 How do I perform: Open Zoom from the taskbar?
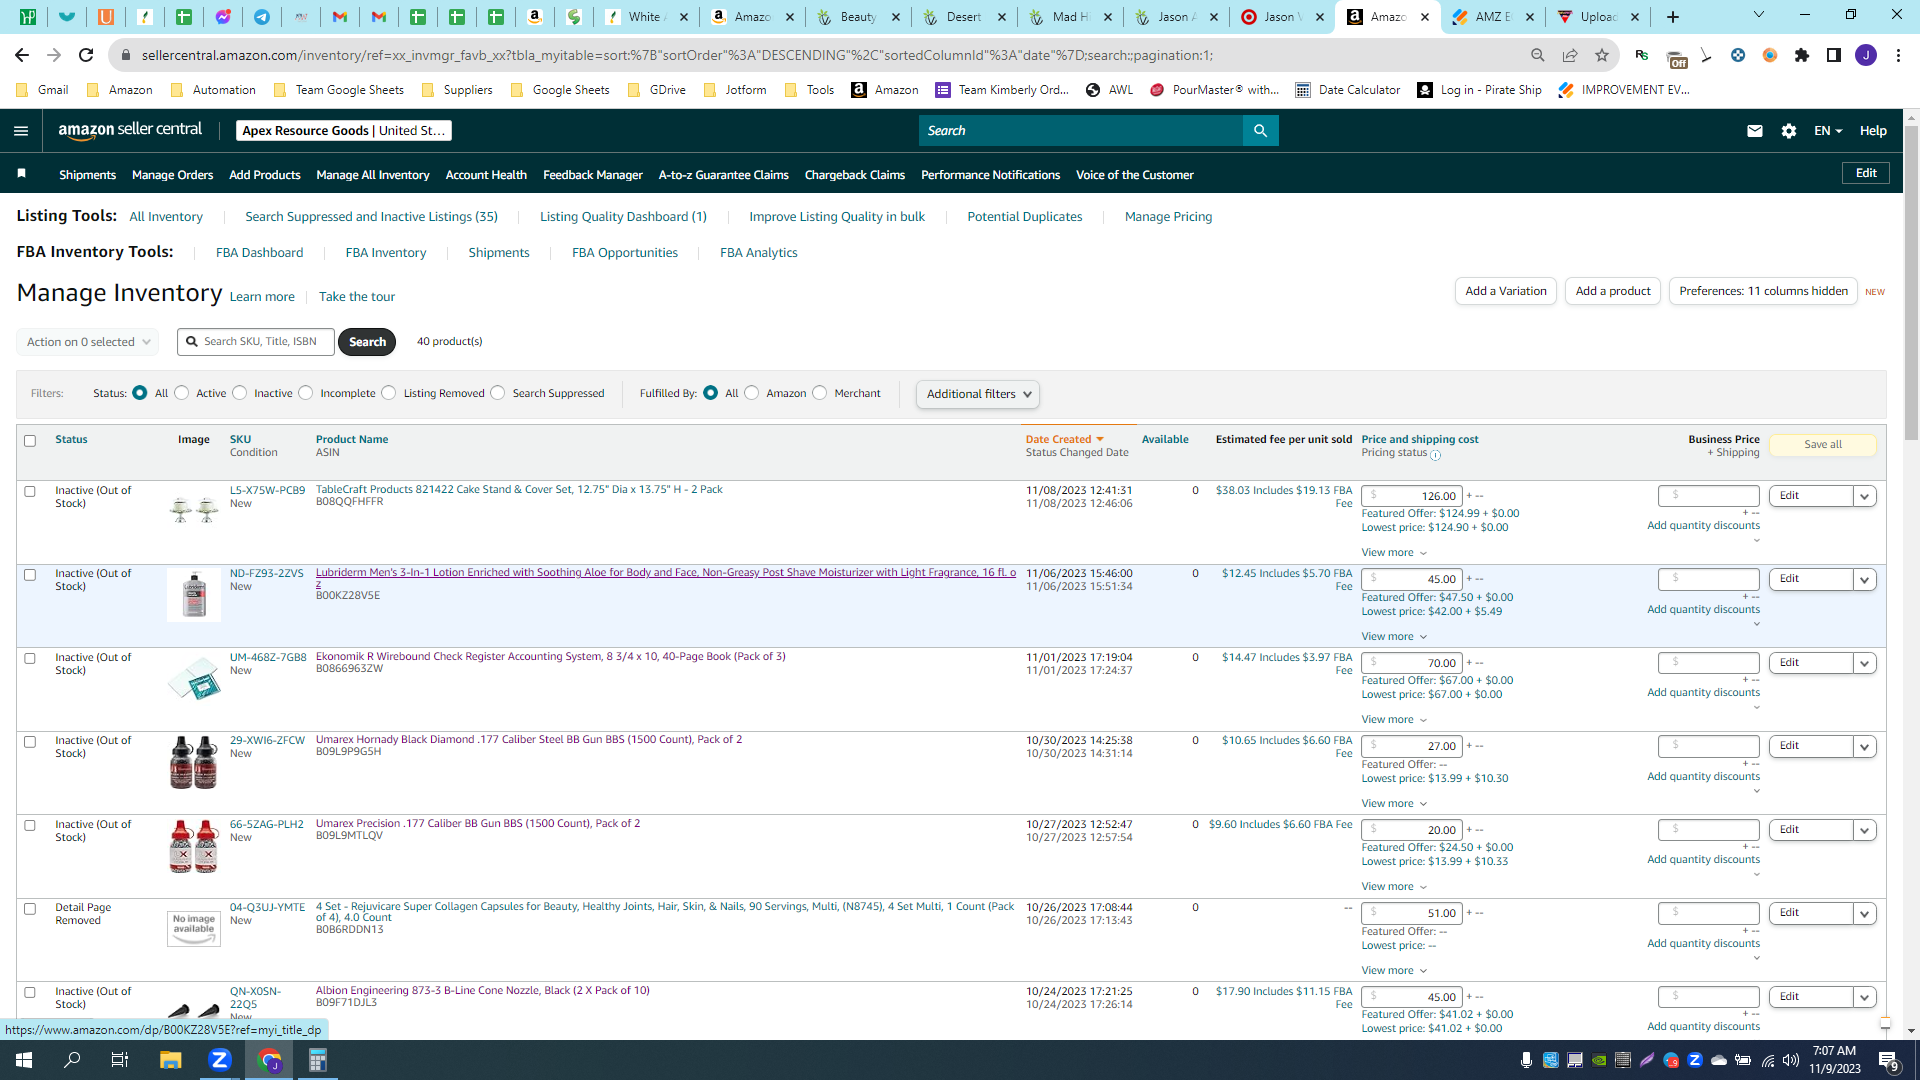tap(220, 1060)
